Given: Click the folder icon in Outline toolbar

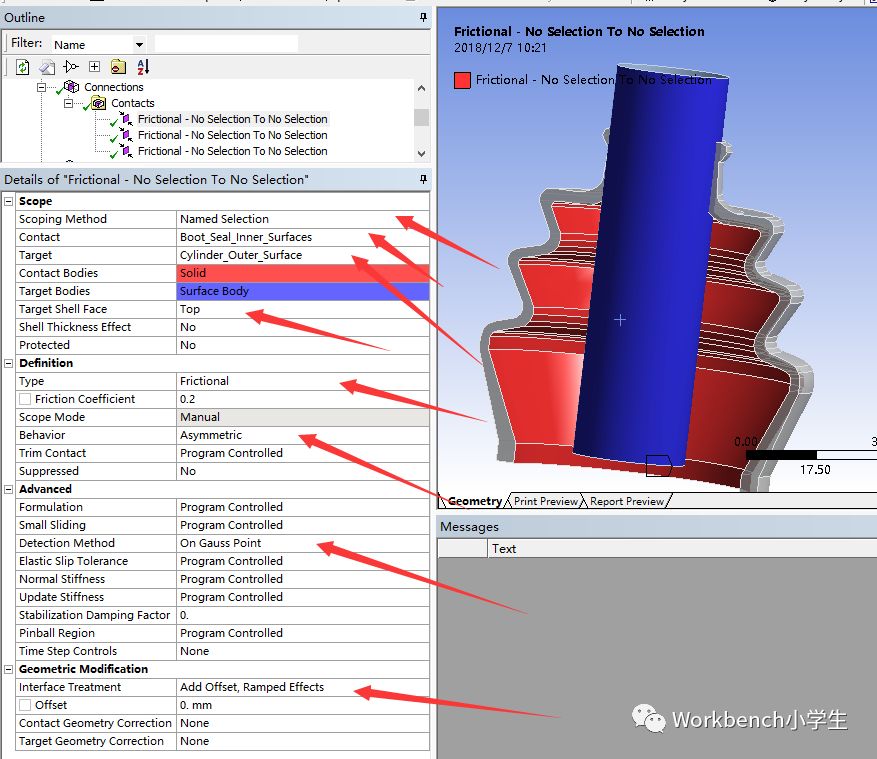Looking at the screenshot, I should pos(118,67).
